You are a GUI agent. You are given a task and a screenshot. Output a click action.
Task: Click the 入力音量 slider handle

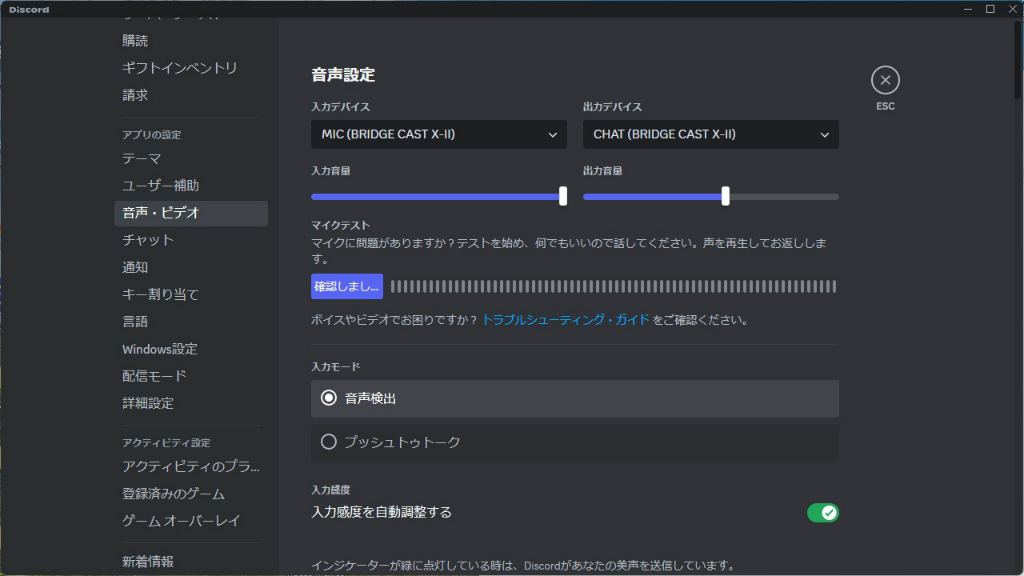coord(563,196)
